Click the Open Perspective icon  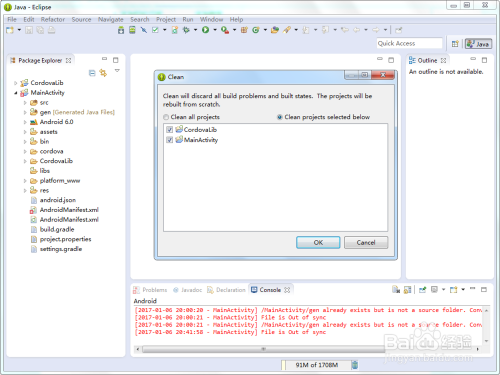tap(455, 44)
